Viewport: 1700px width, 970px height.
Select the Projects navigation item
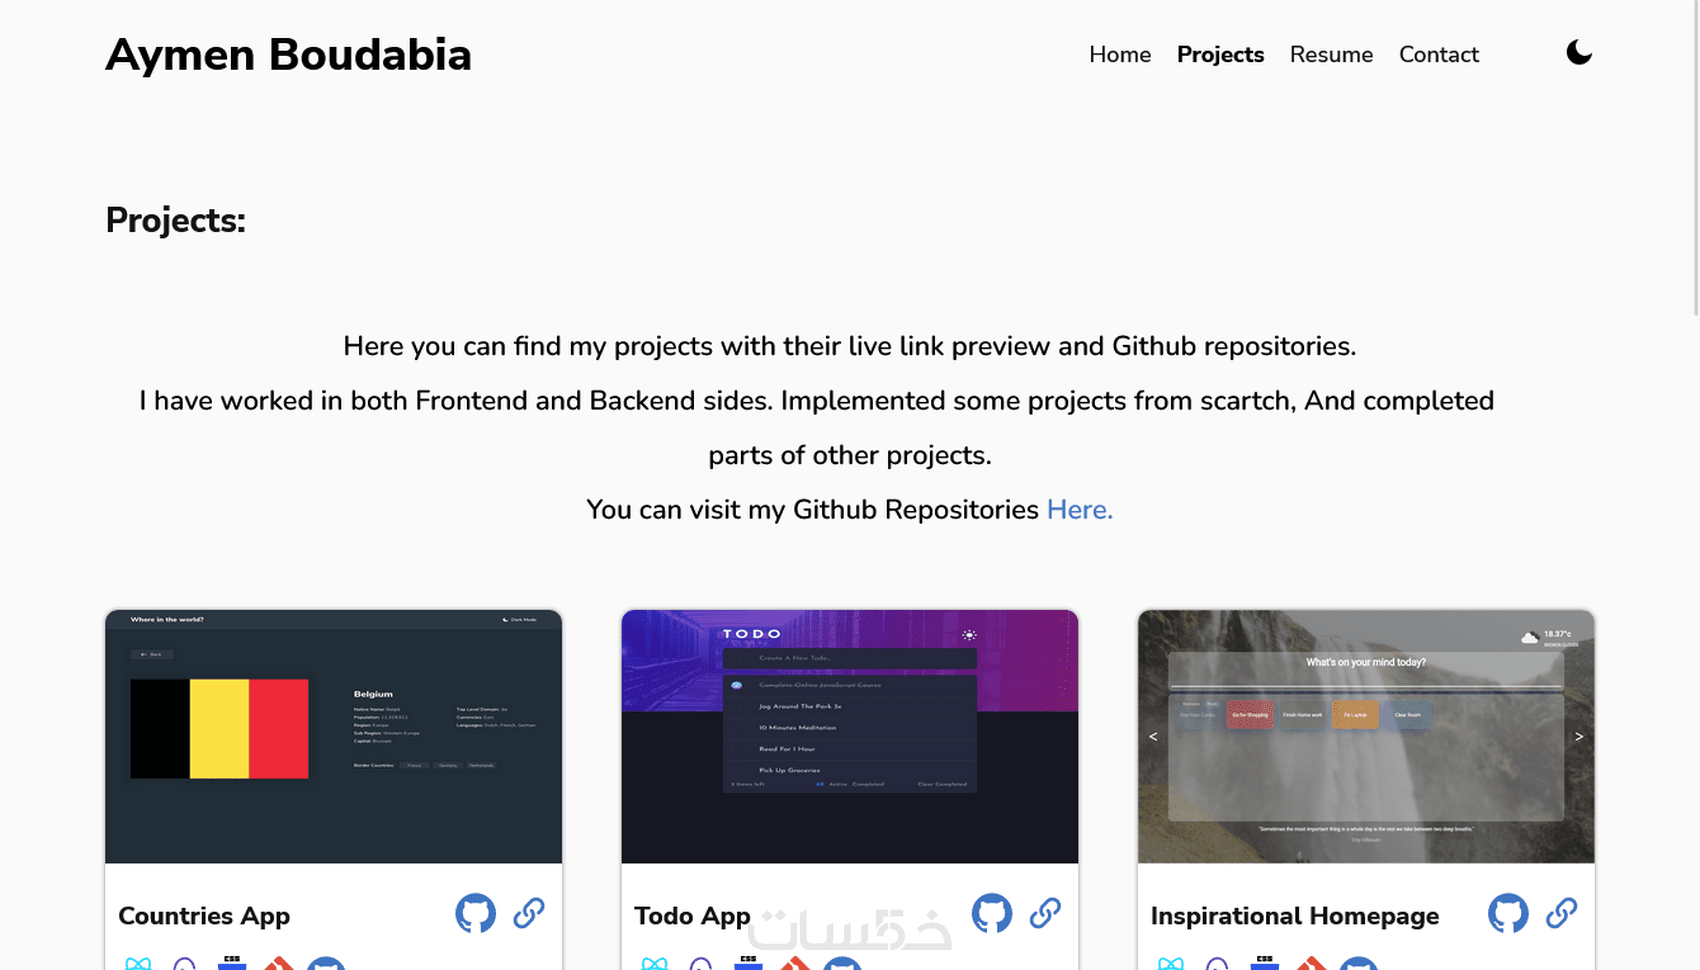(x=1220, y=55)
